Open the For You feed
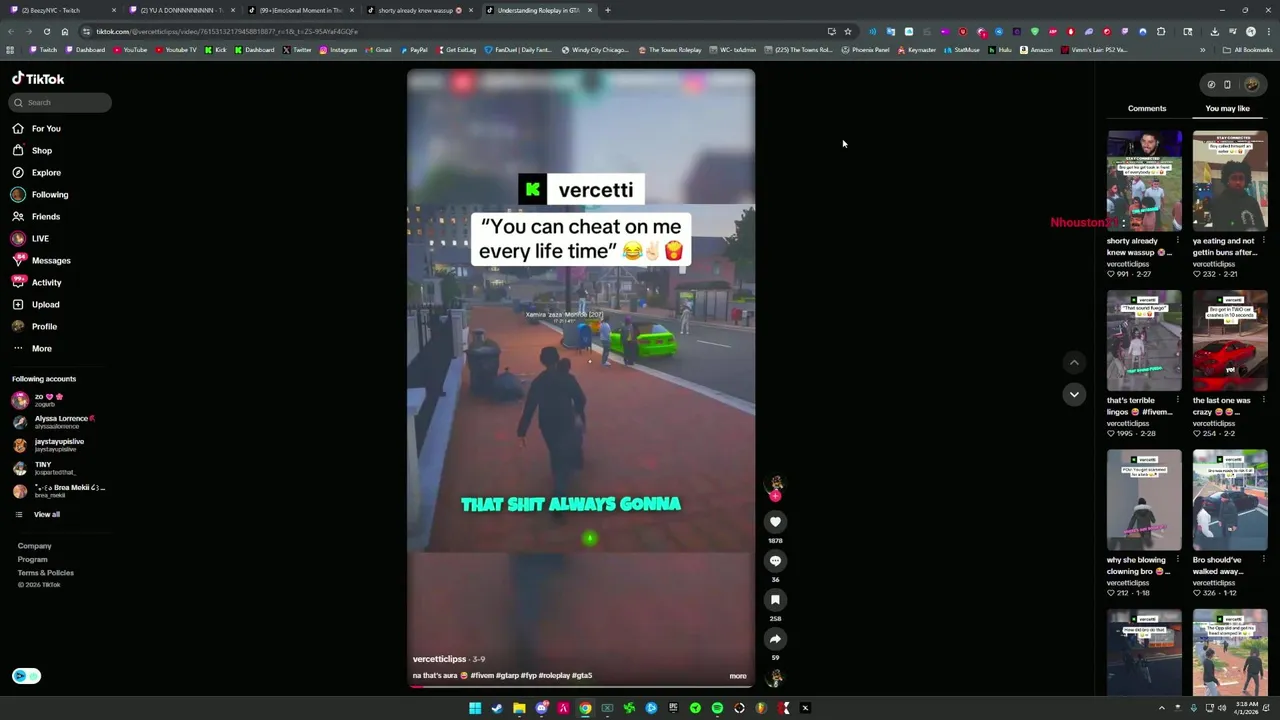Screen dimensions: 1280x720 [37, 129]
